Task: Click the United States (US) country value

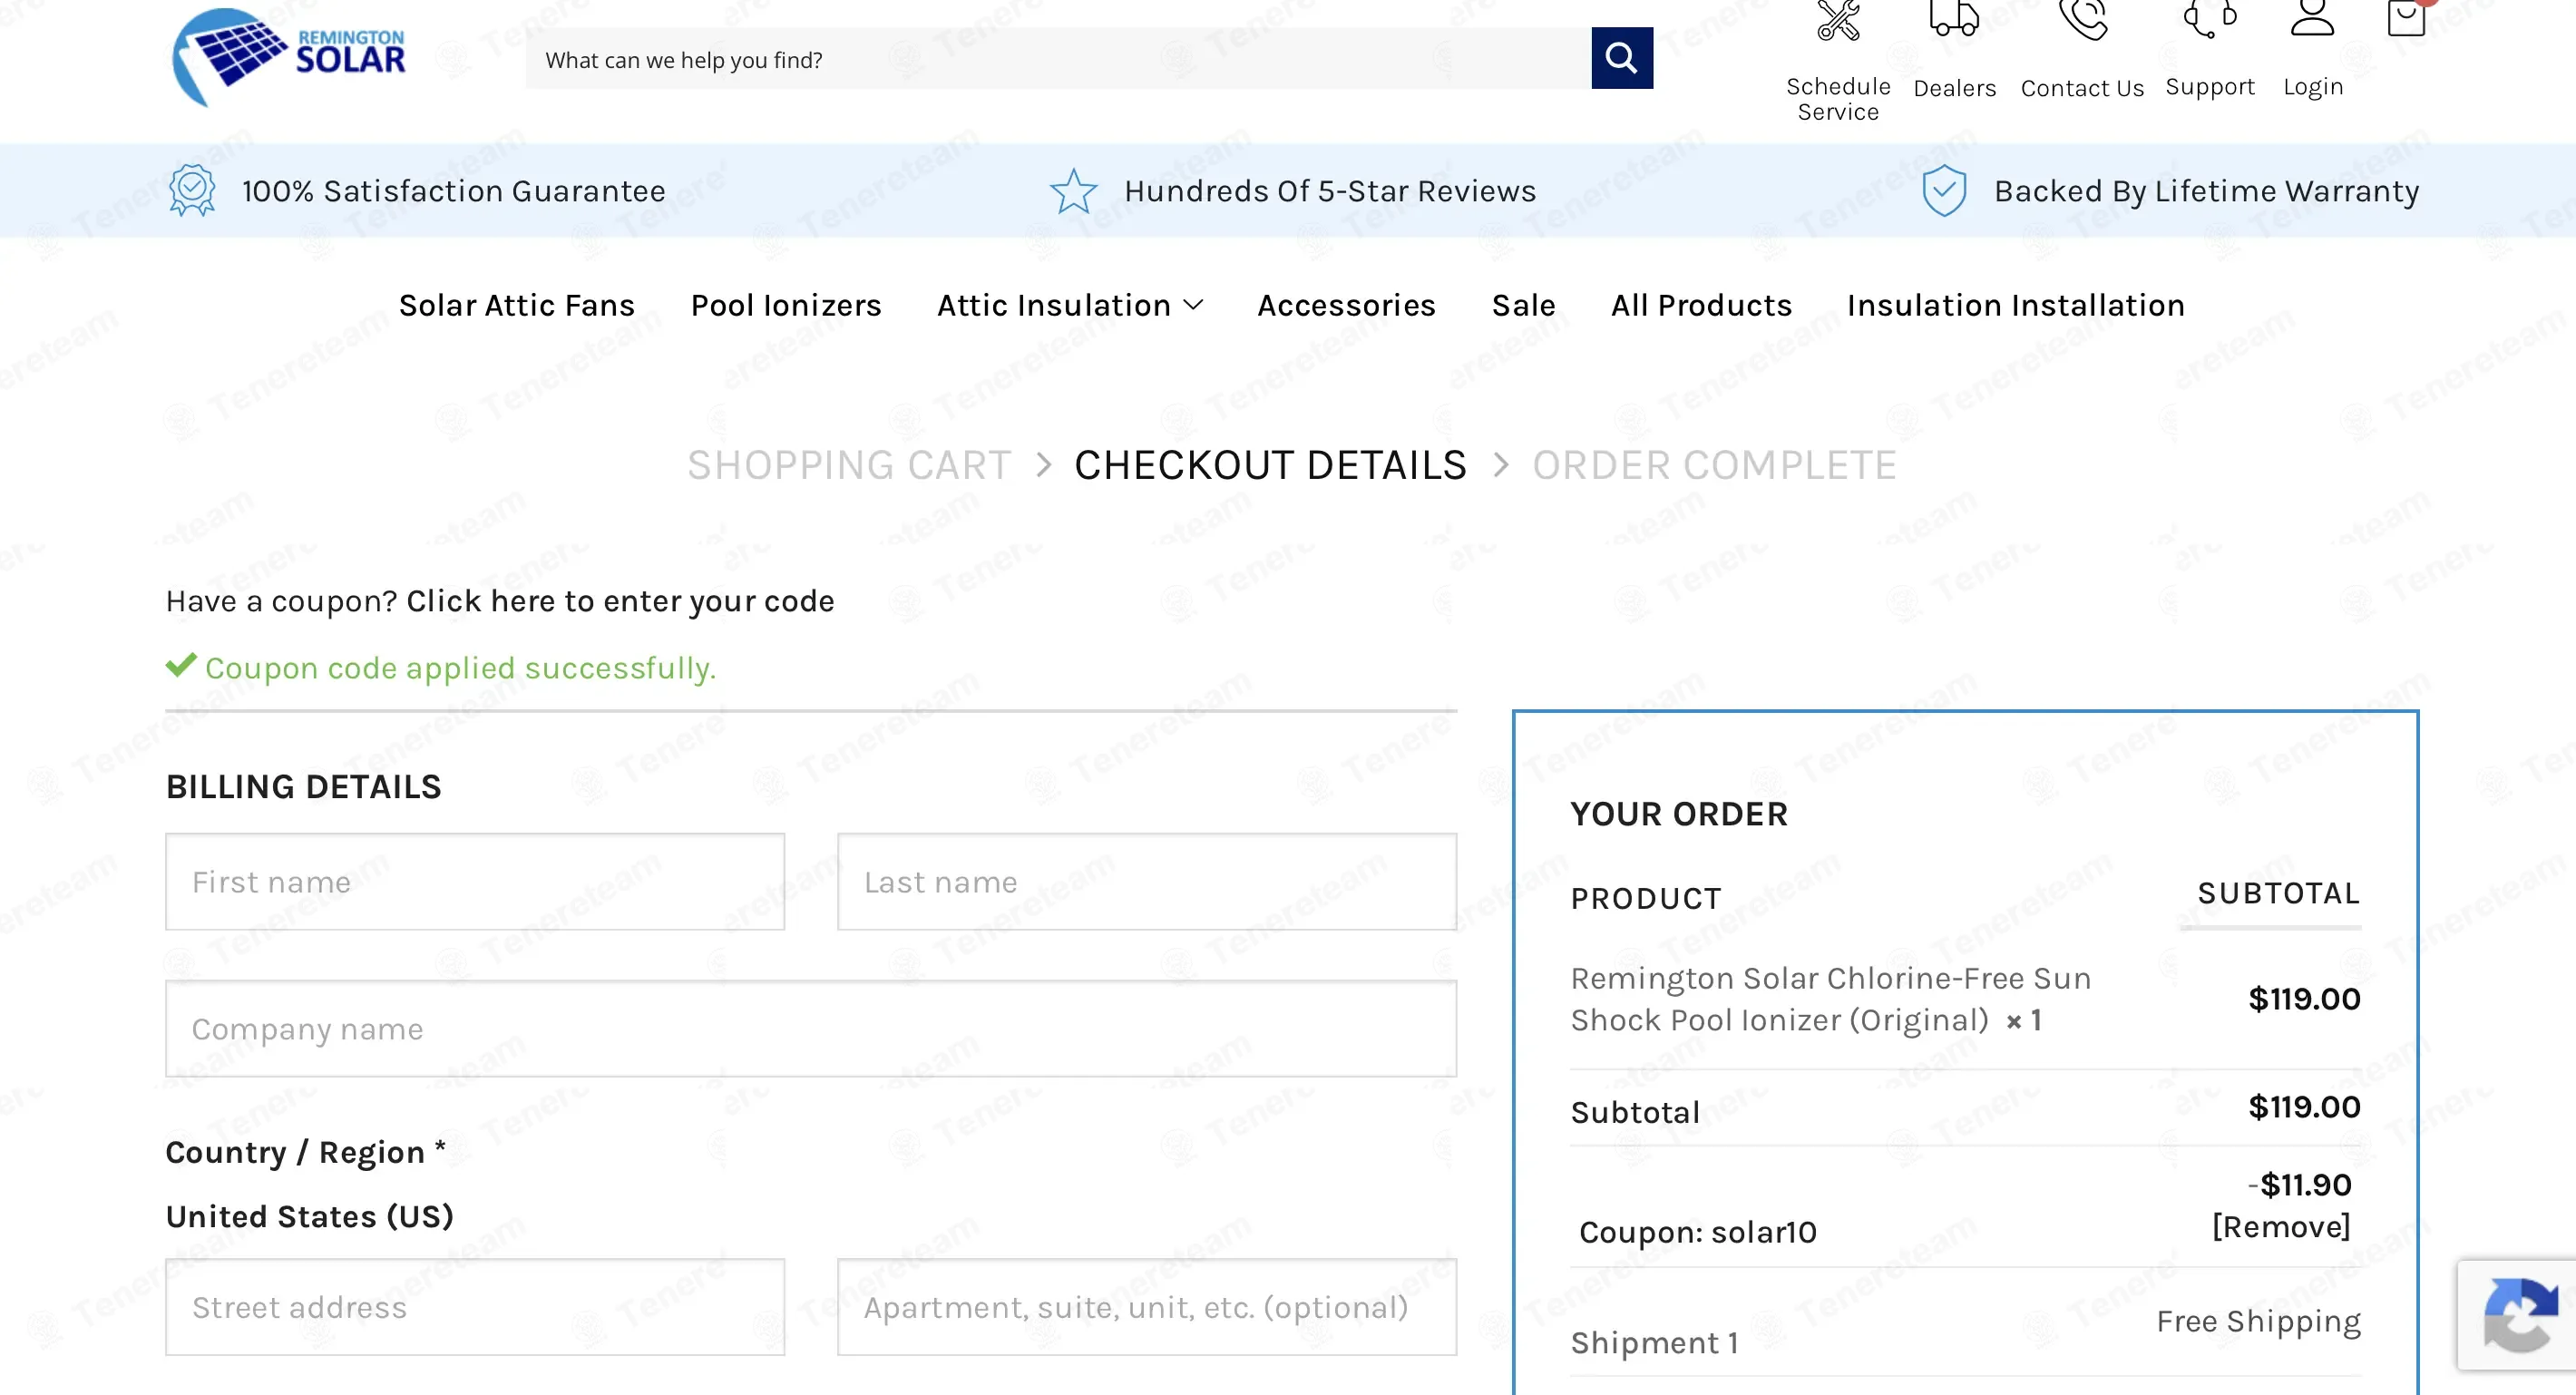Action: 310,1216
